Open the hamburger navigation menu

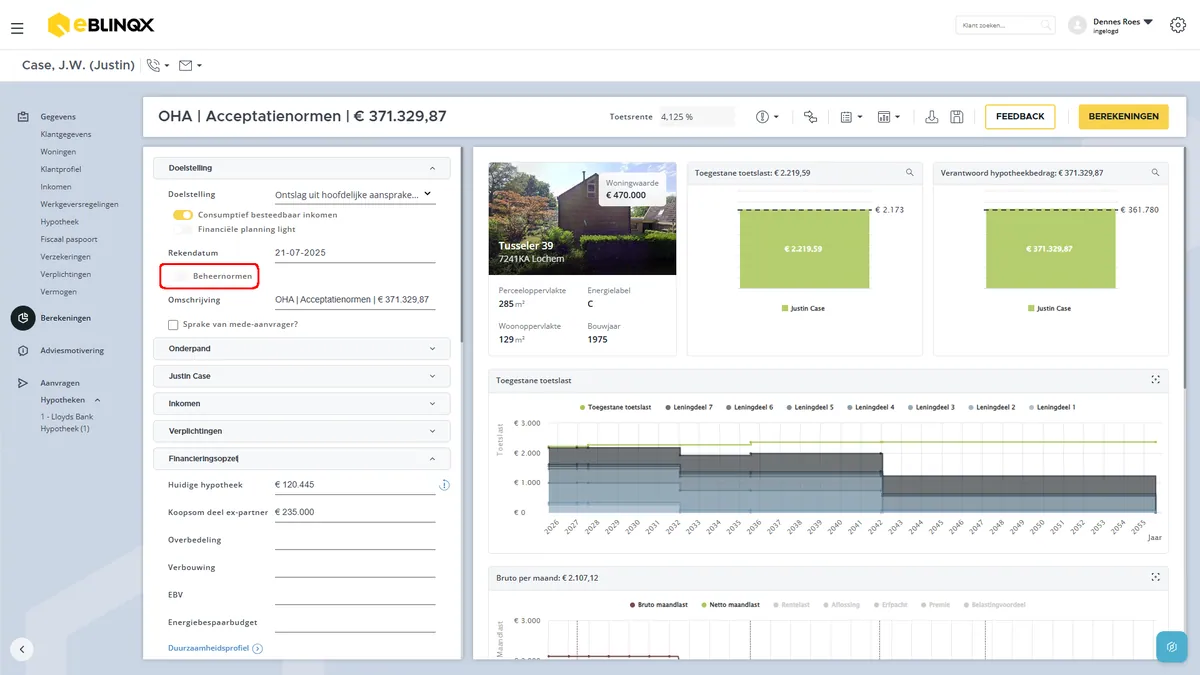17,27
